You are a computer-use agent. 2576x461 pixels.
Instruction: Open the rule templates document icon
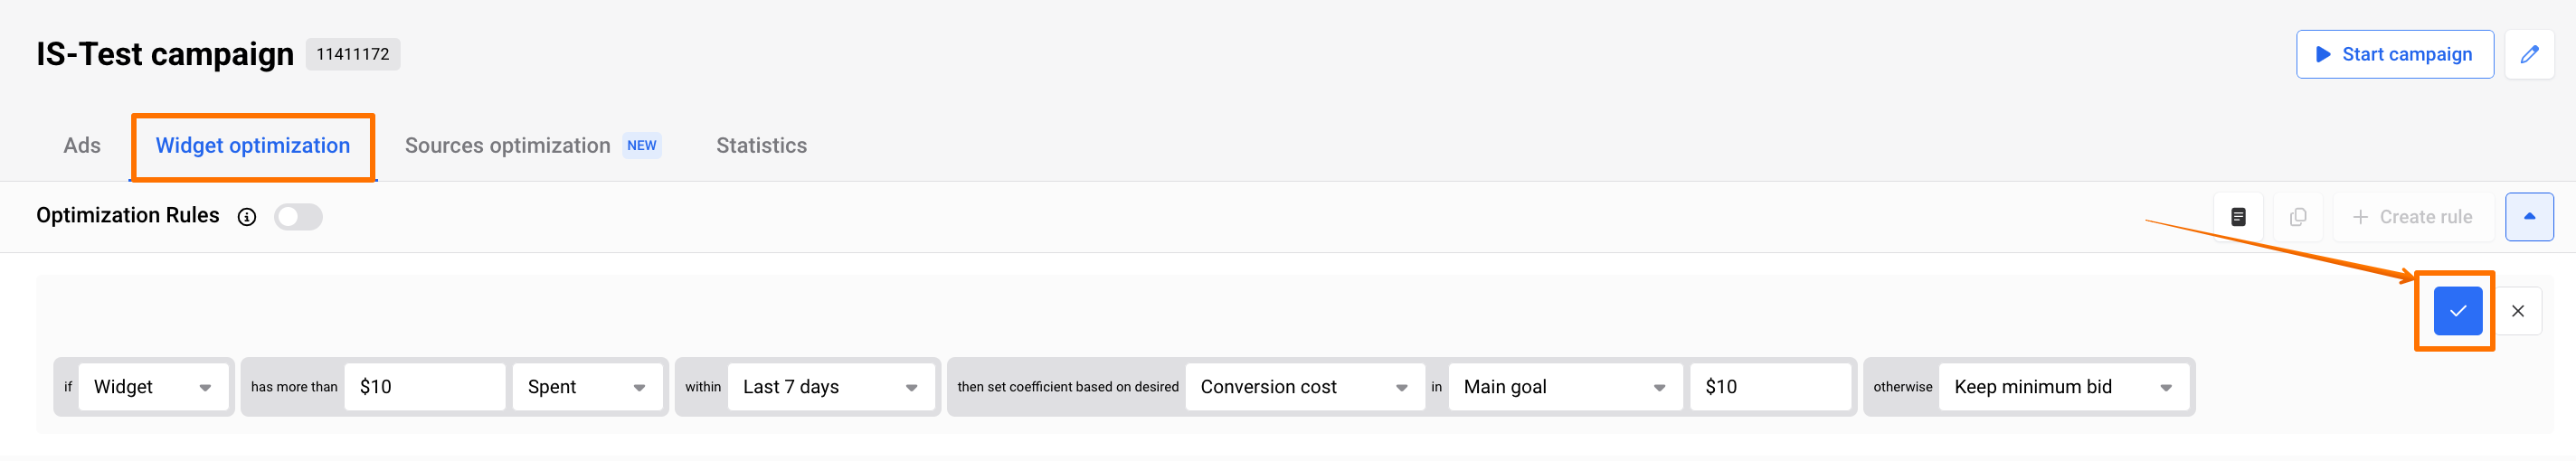(2238, 217)
